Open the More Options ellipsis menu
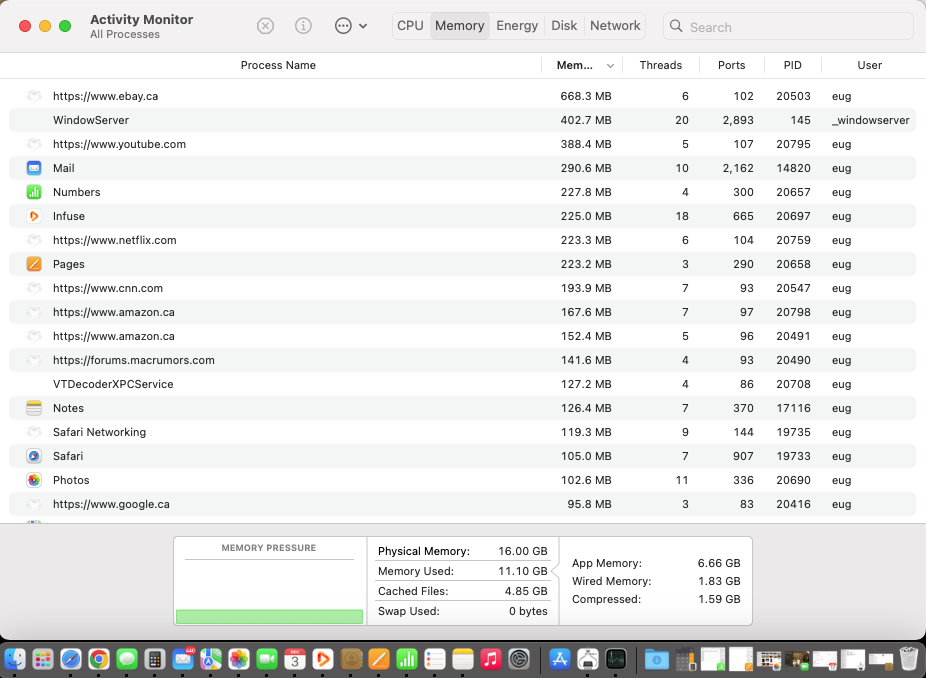This screenshot has height=678, width=926. tap(341, 25)
